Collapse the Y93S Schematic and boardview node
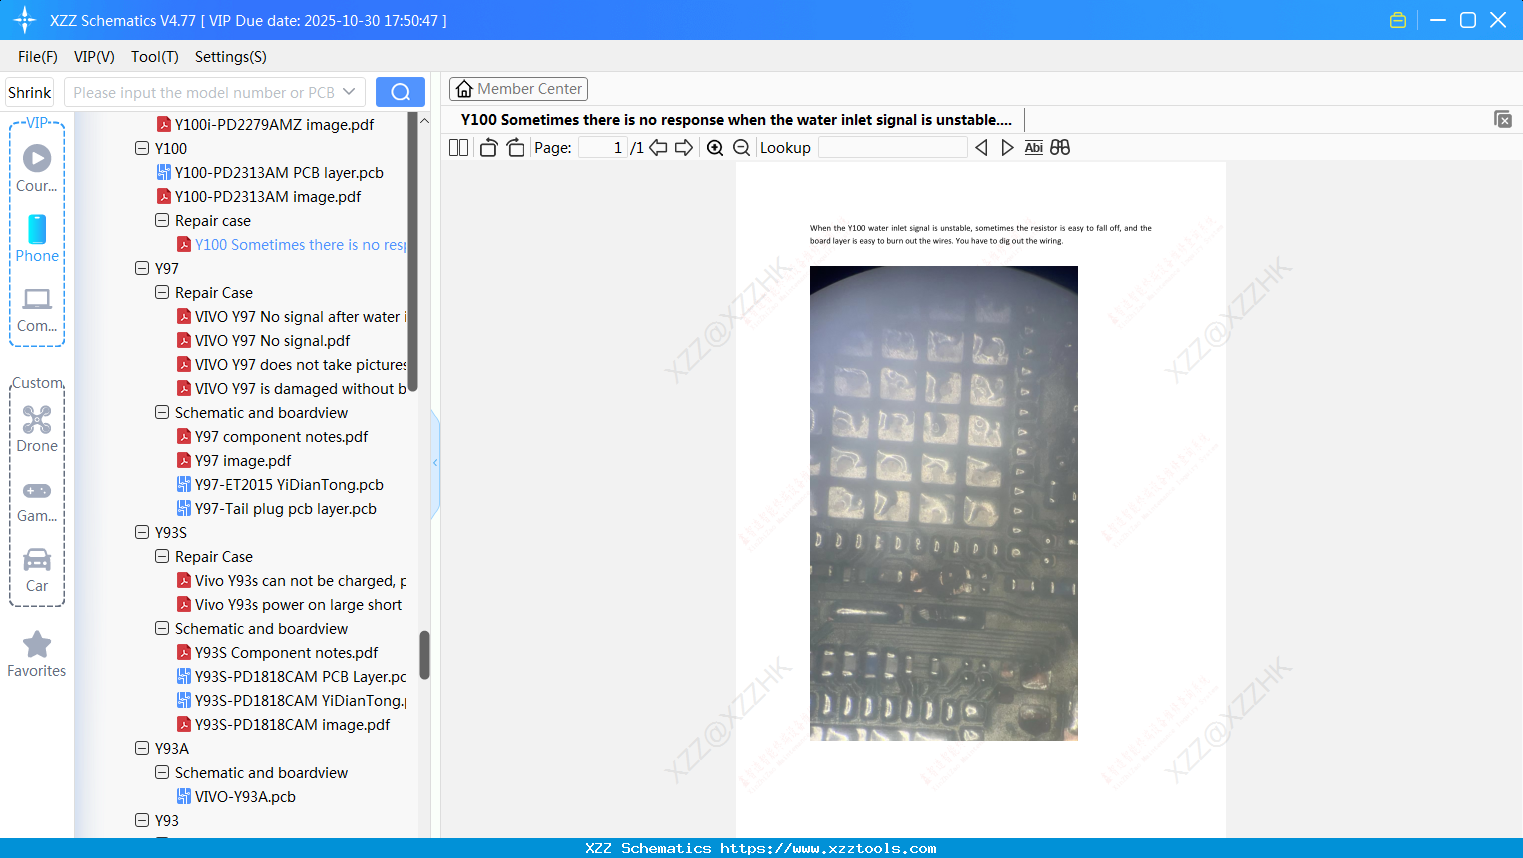Viewport: 1523px width, 858px height. click(161, 628)
